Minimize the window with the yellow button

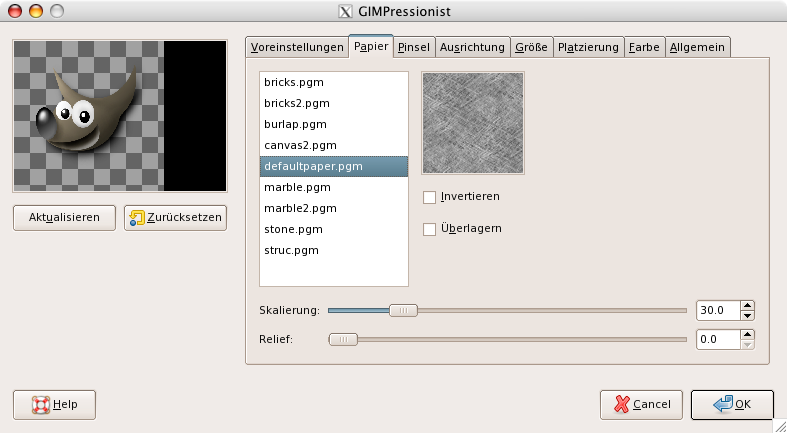(36, 11)
